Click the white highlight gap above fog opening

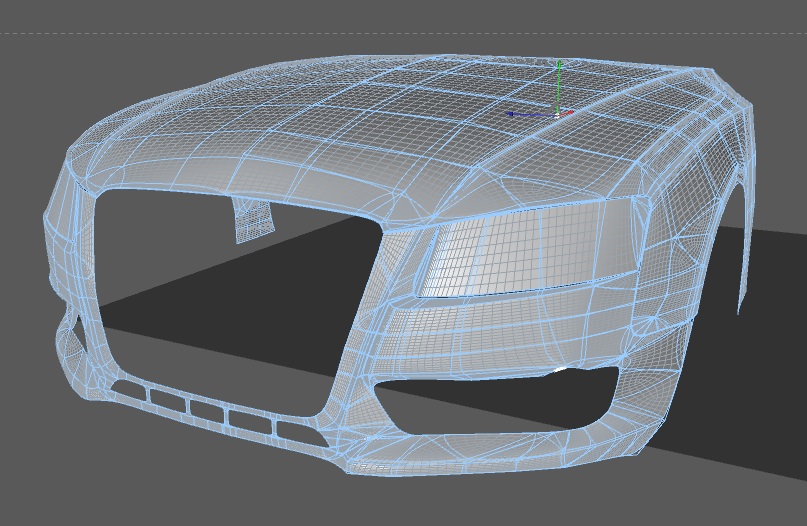560,369
